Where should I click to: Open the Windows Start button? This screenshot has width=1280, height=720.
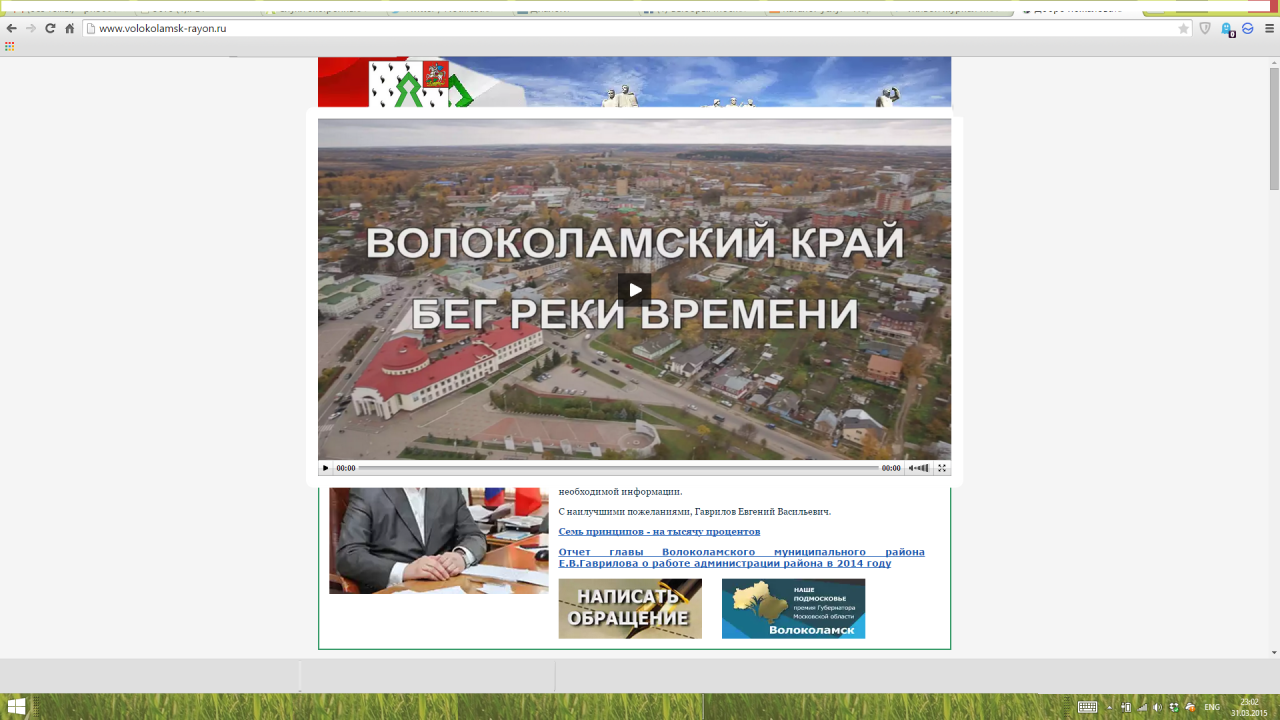[x=16, y=707]
